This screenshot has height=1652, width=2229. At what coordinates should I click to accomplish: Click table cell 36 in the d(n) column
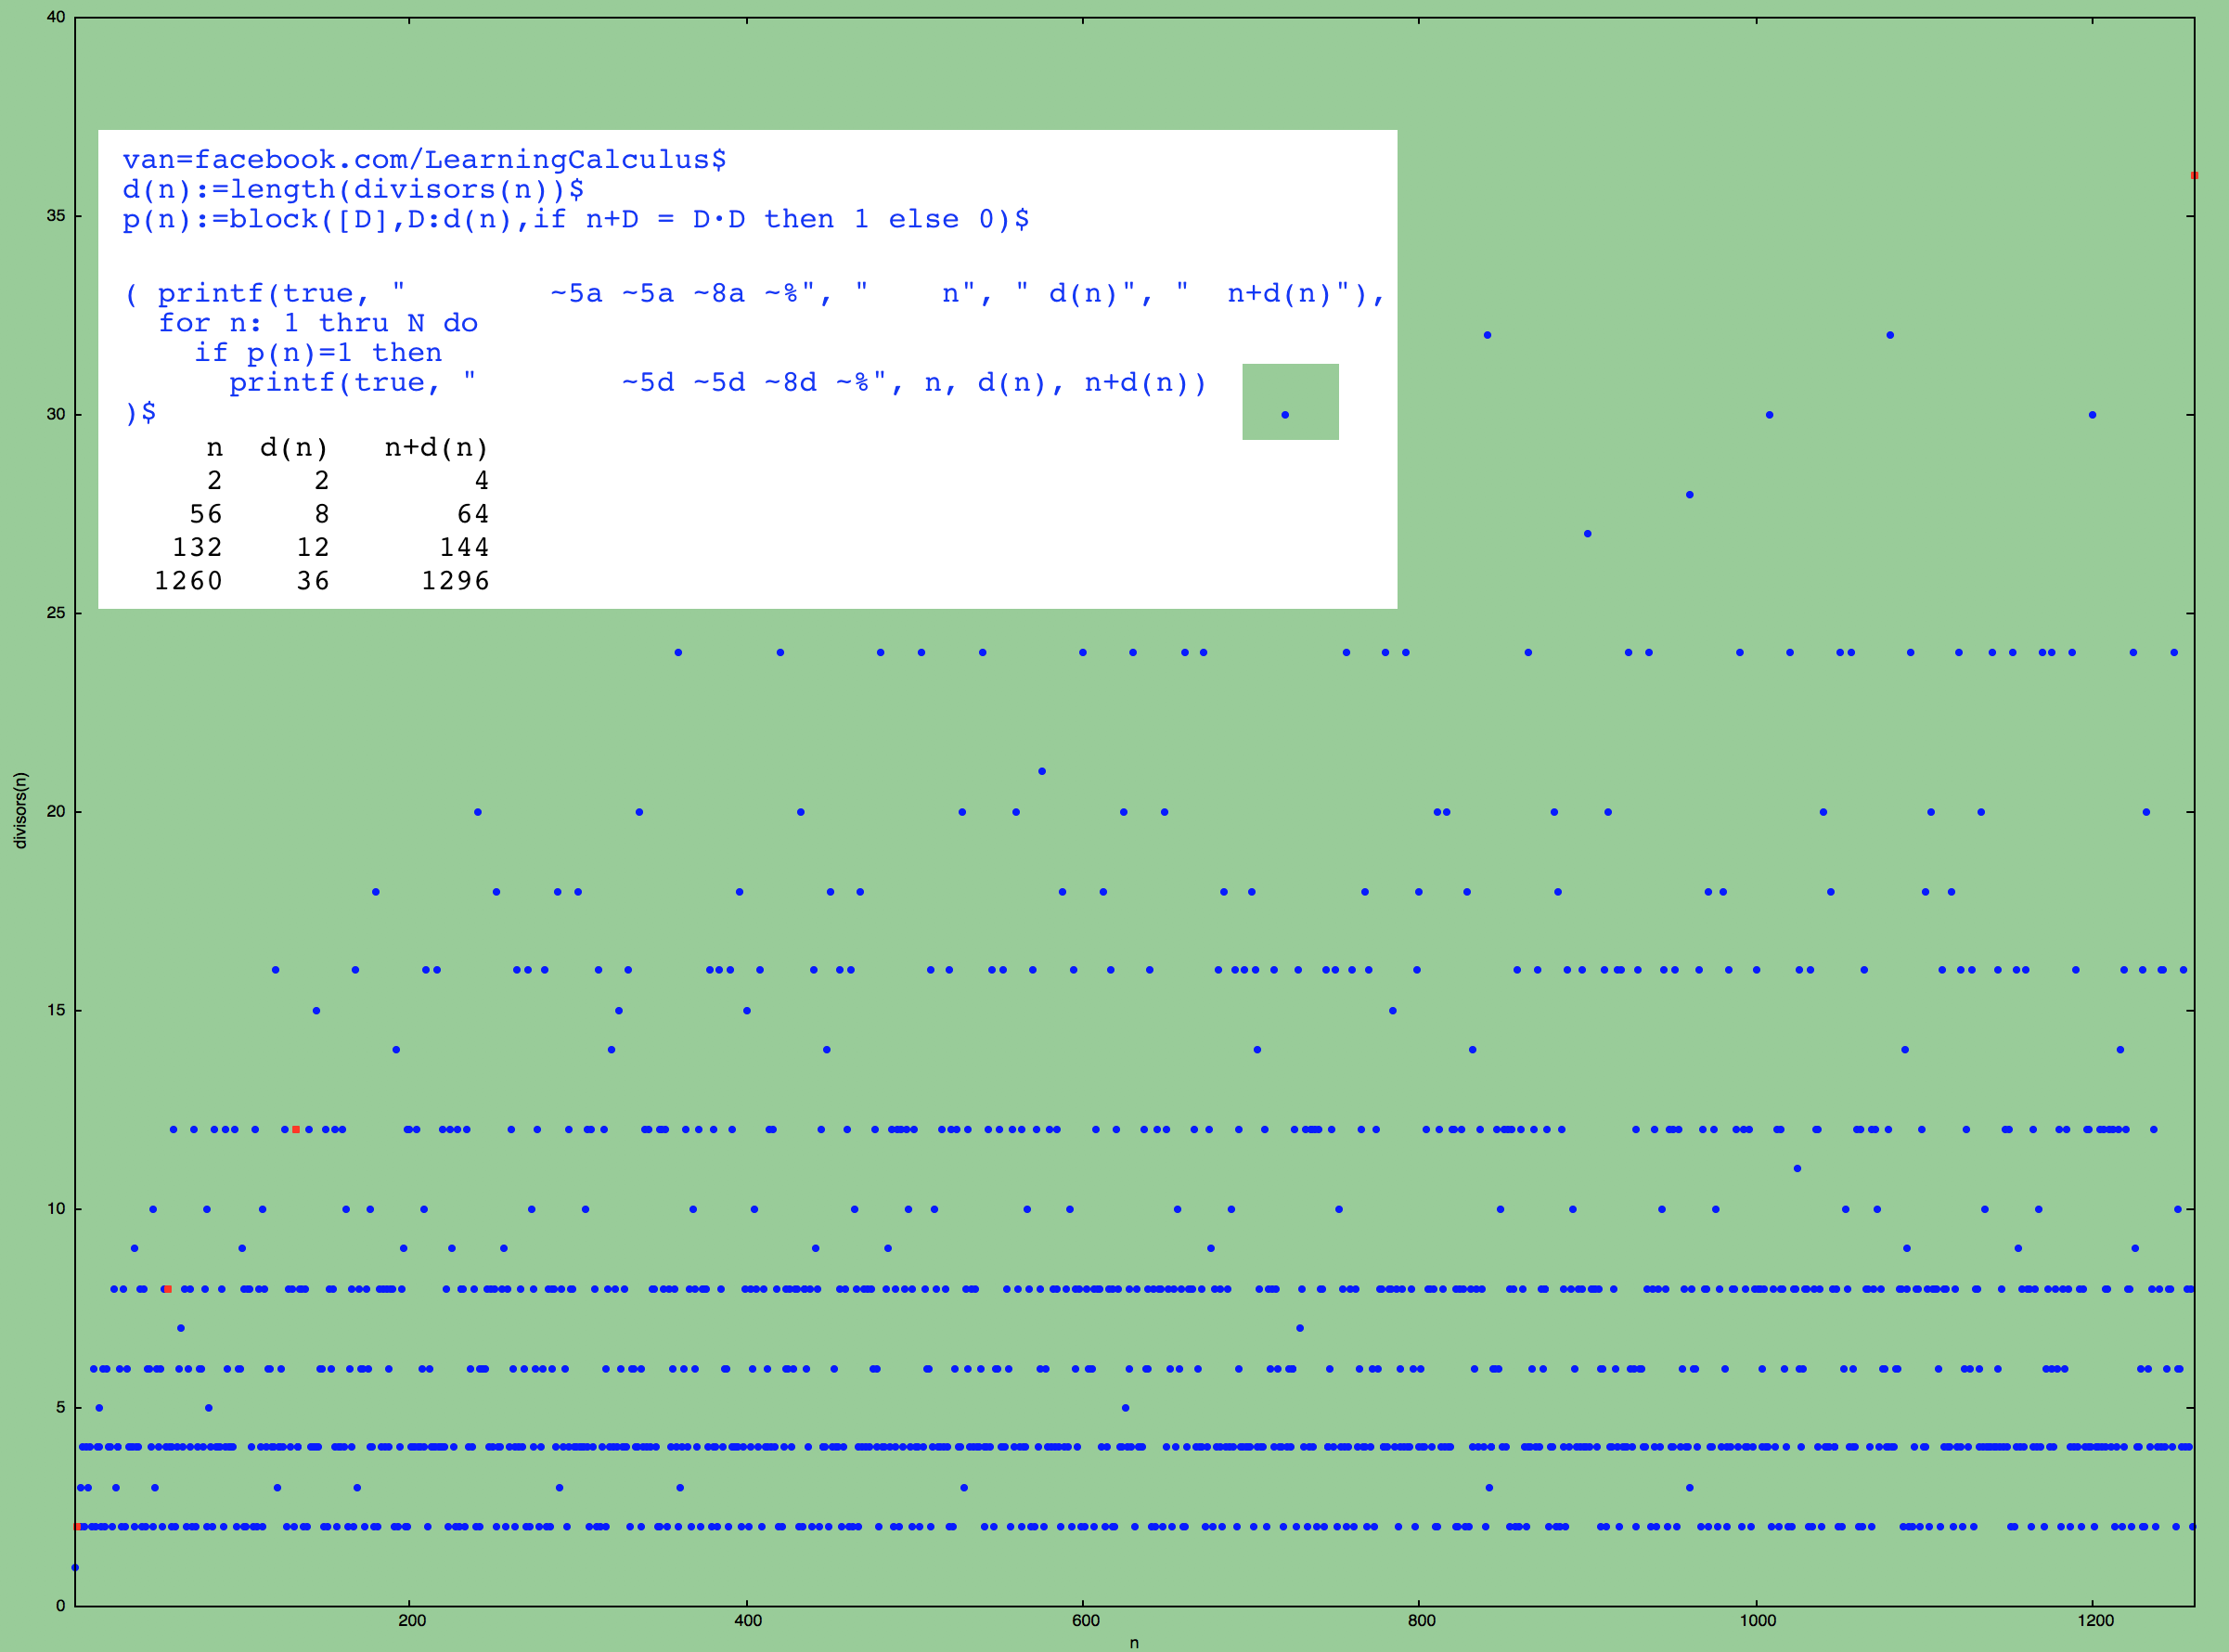pyautogui.click(x=313, y=581)
